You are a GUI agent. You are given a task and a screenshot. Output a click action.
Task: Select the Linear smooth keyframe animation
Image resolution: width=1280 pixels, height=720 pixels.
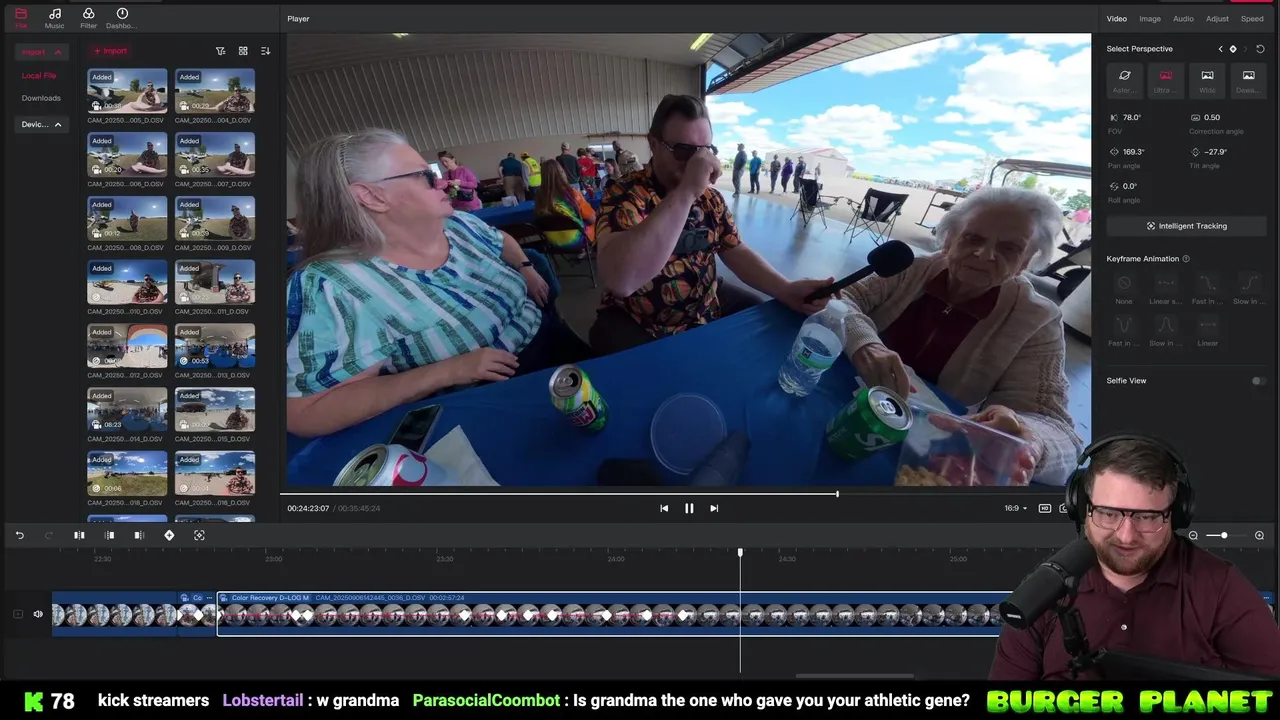1165,288
